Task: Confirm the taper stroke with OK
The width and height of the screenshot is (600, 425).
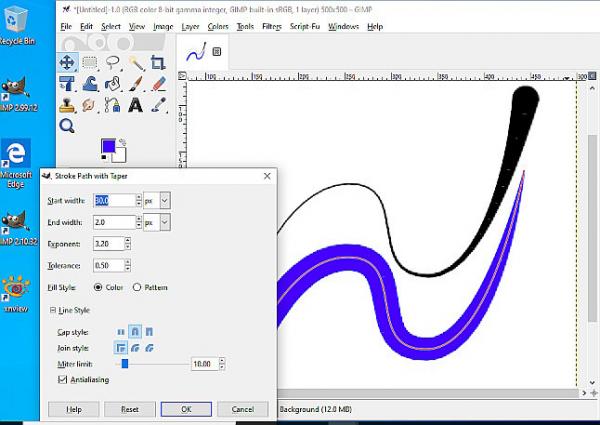Action: pos(186,409)
